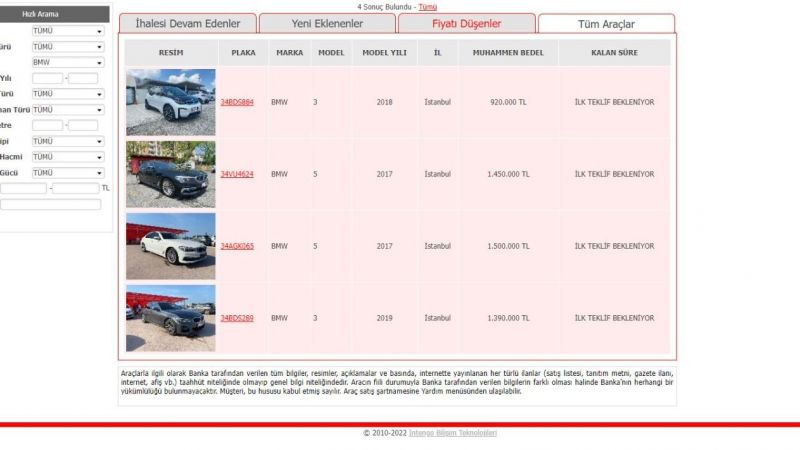View the grey BMW photo for 34BDS289

pos(170,318)
